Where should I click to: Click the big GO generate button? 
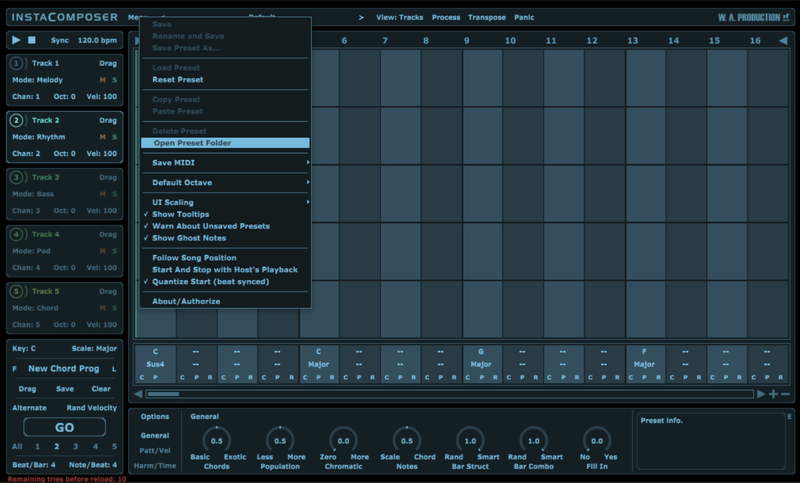tap(64, 427)
